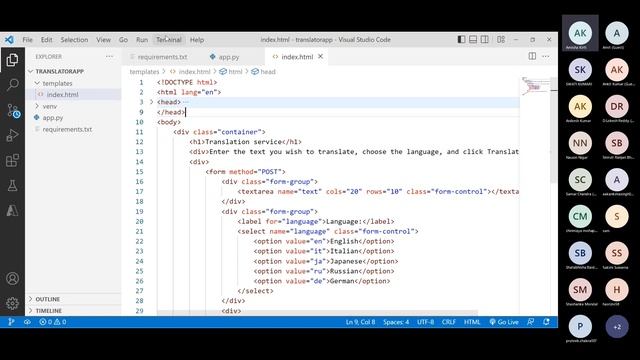
Task: Click source control branch status icon
Action: [11, 322]
